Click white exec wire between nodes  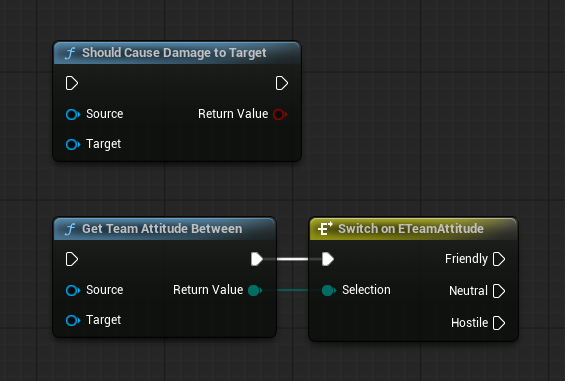(292, 259)
